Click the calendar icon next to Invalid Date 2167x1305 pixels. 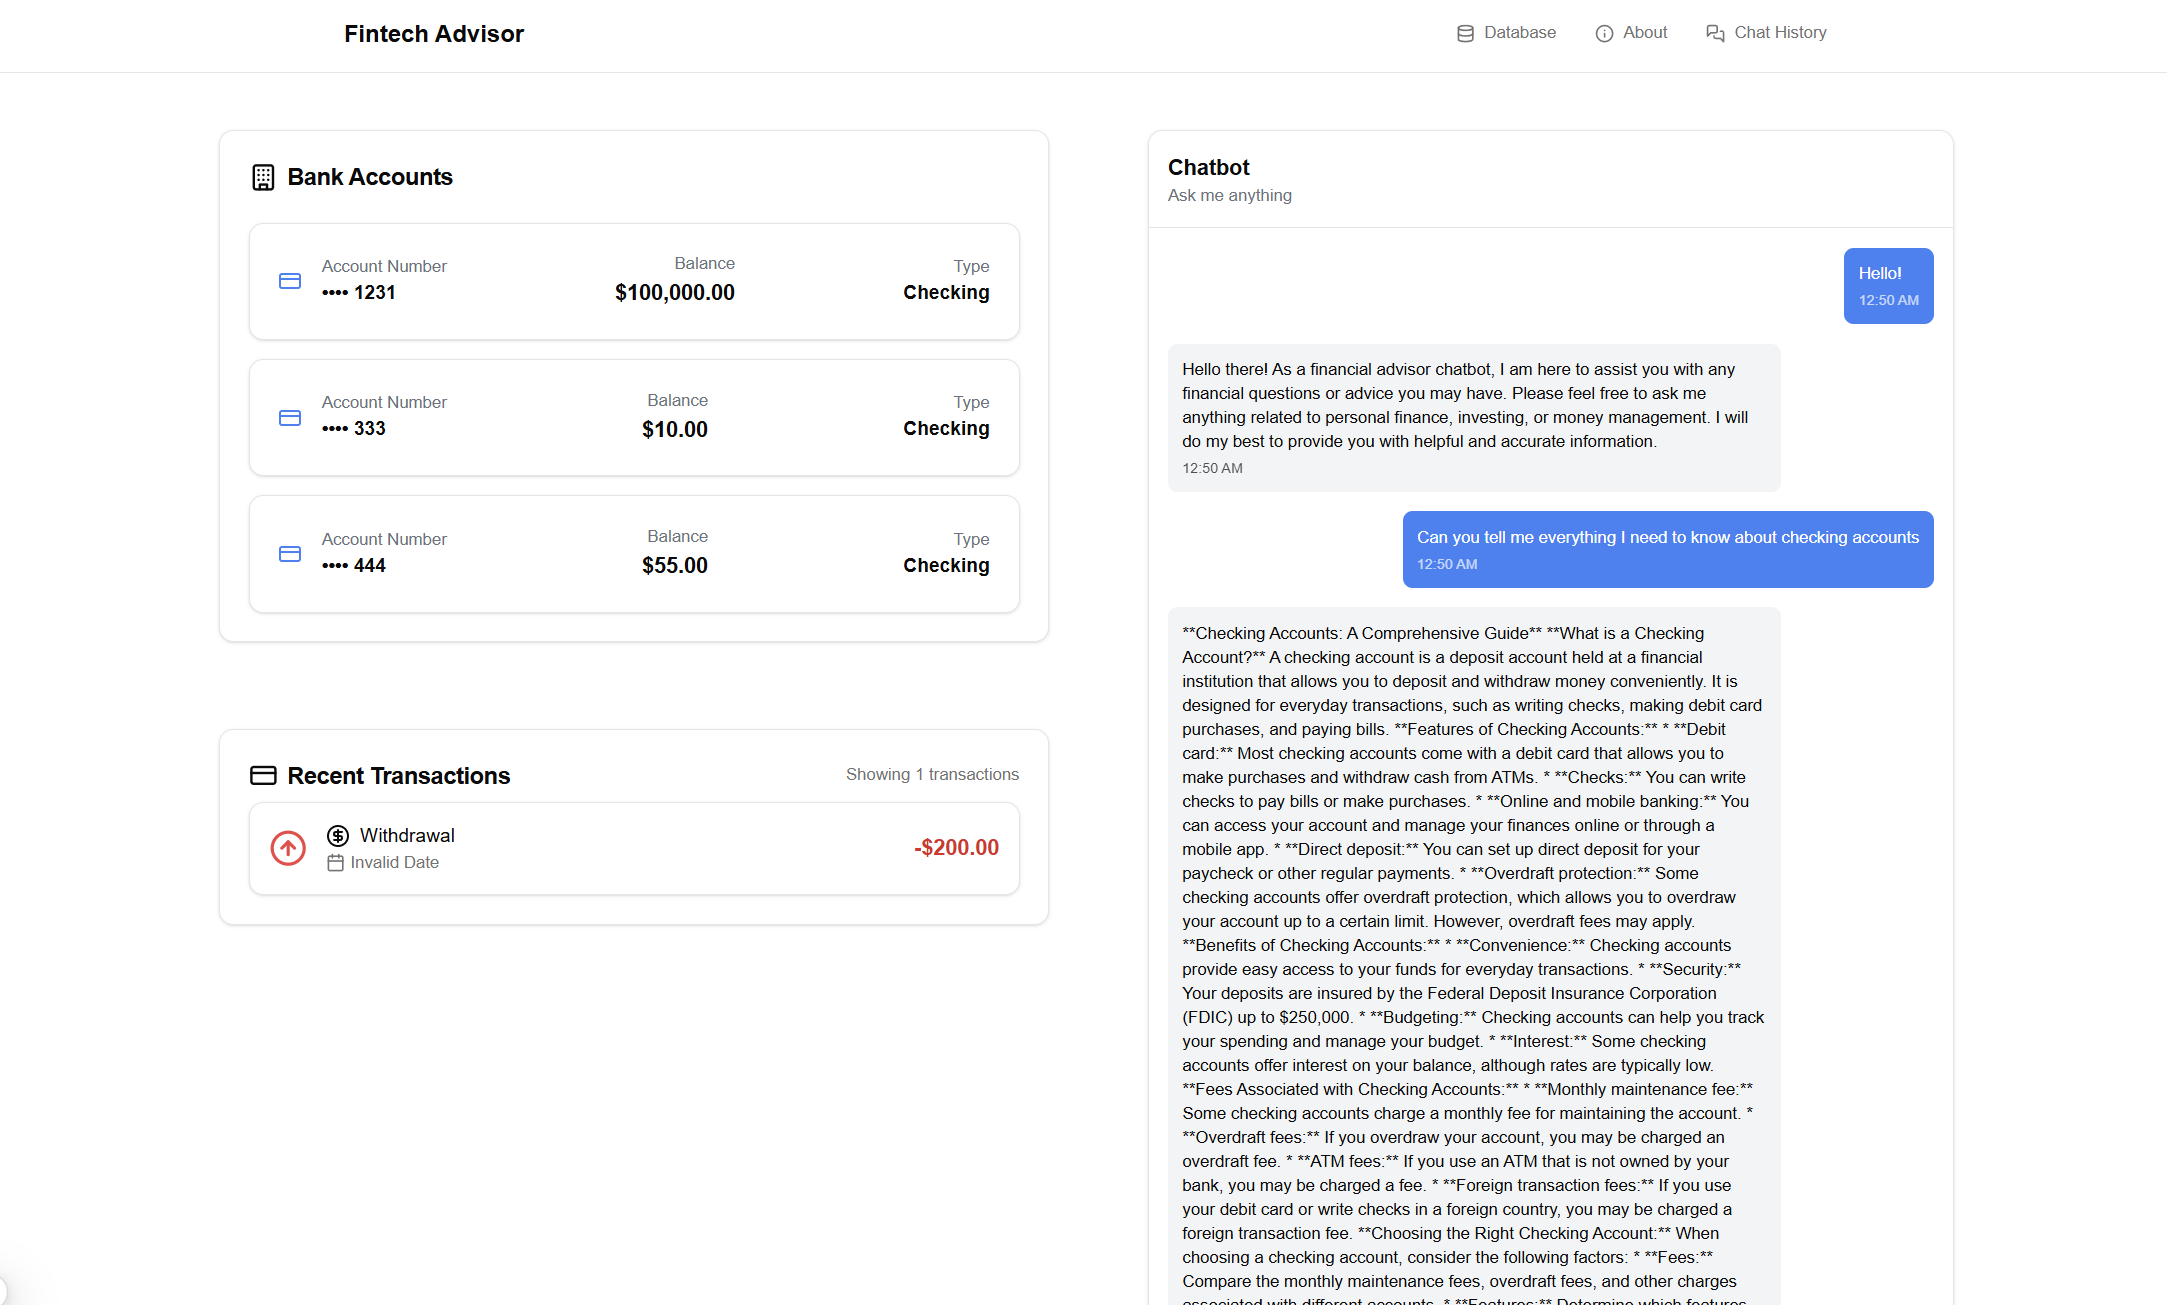pos(335,863)
